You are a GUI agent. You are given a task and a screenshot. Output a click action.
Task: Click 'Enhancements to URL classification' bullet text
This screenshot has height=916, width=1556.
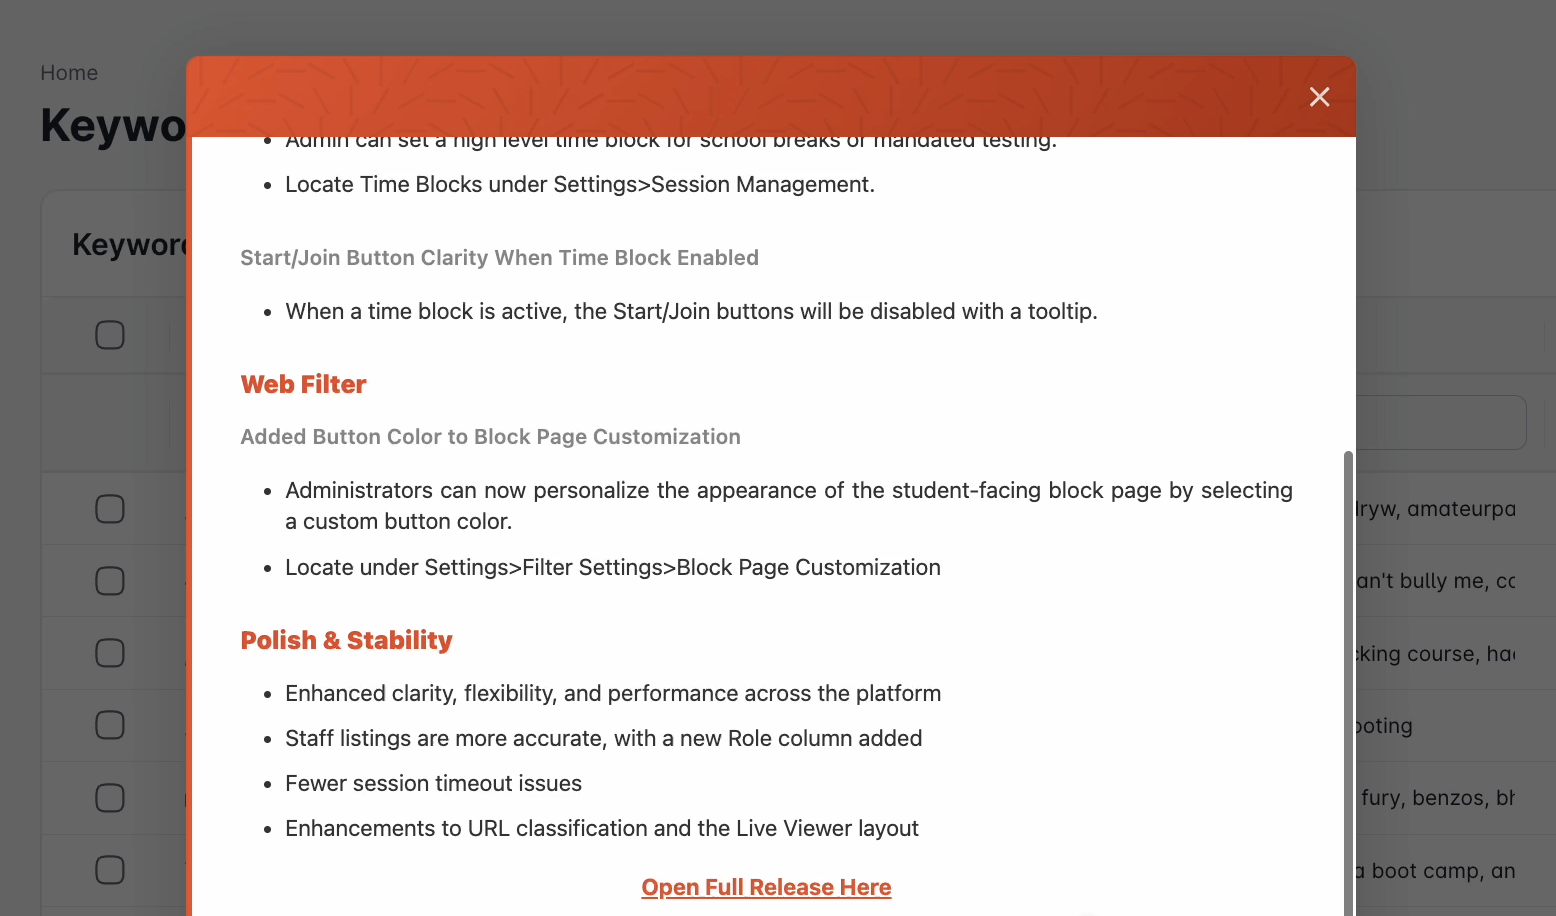[x=602, y=829]
